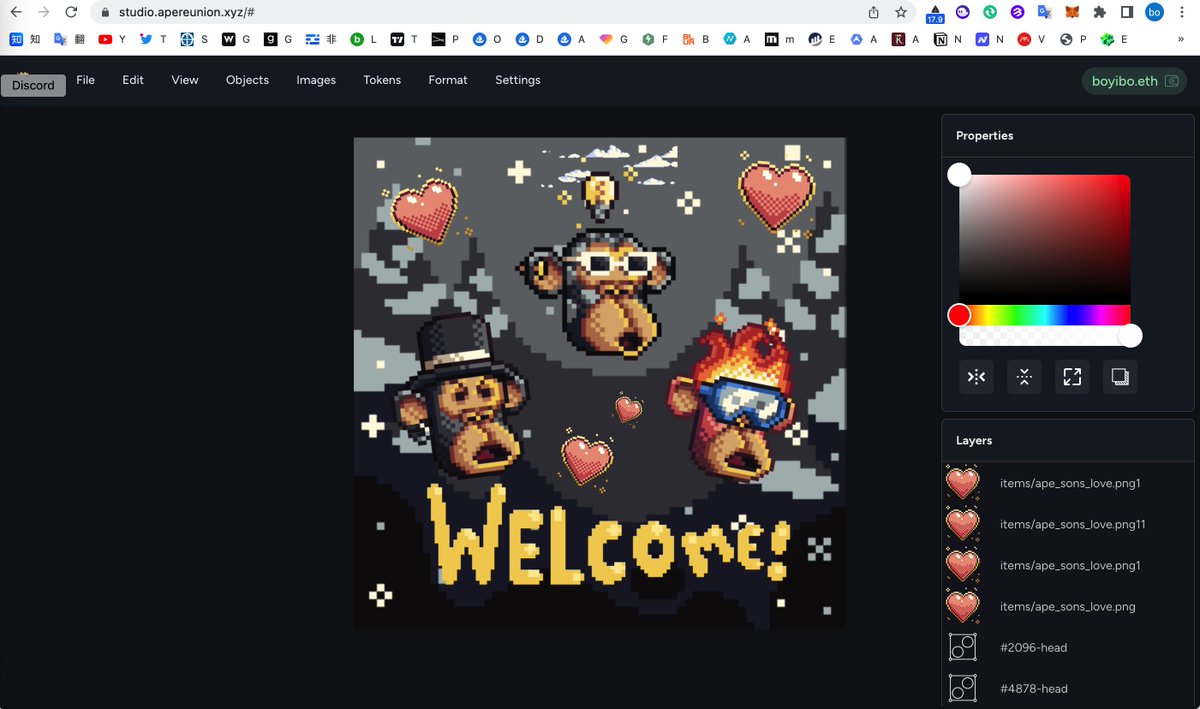Click the hue slider's red handle

(x=959, y=315)
